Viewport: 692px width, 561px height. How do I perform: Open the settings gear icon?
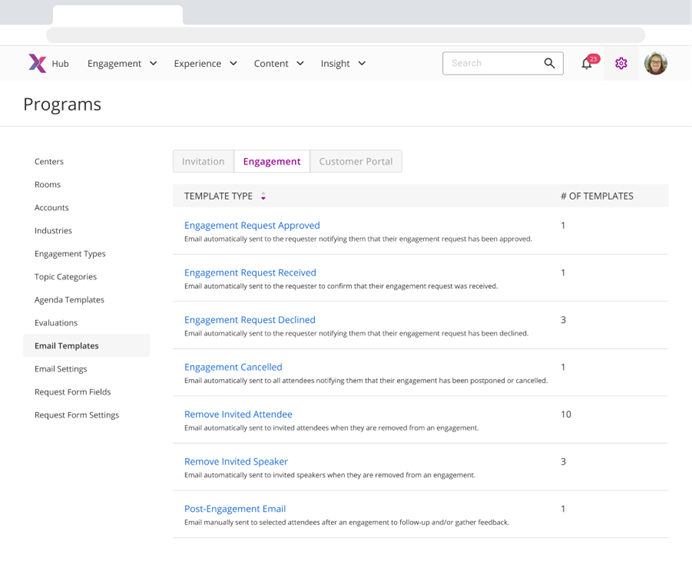tap(621, 63)
